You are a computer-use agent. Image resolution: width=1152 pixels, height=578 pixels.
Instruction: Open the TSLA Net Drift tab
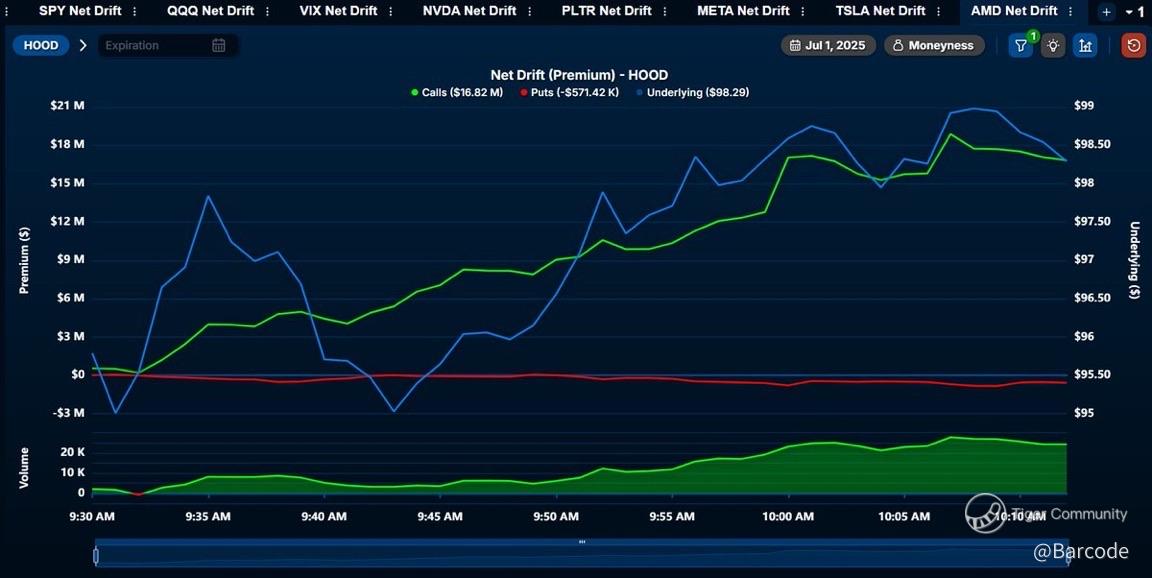[880, 11]
